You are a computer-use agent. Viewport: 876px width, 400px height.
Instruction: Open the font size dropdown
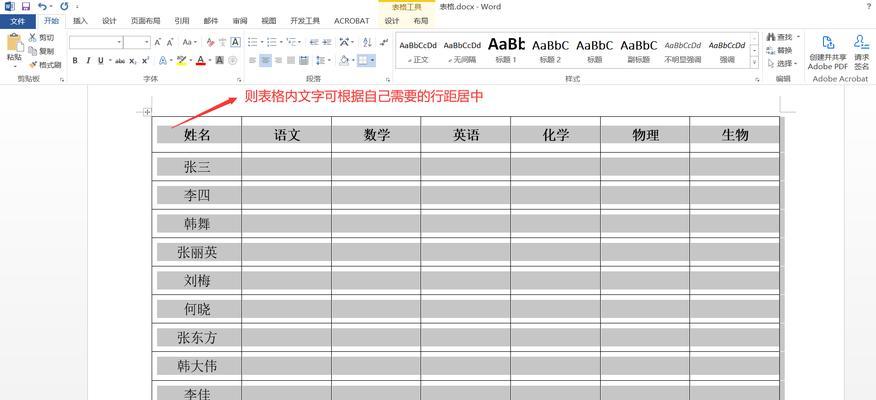[x=147, y=42]
